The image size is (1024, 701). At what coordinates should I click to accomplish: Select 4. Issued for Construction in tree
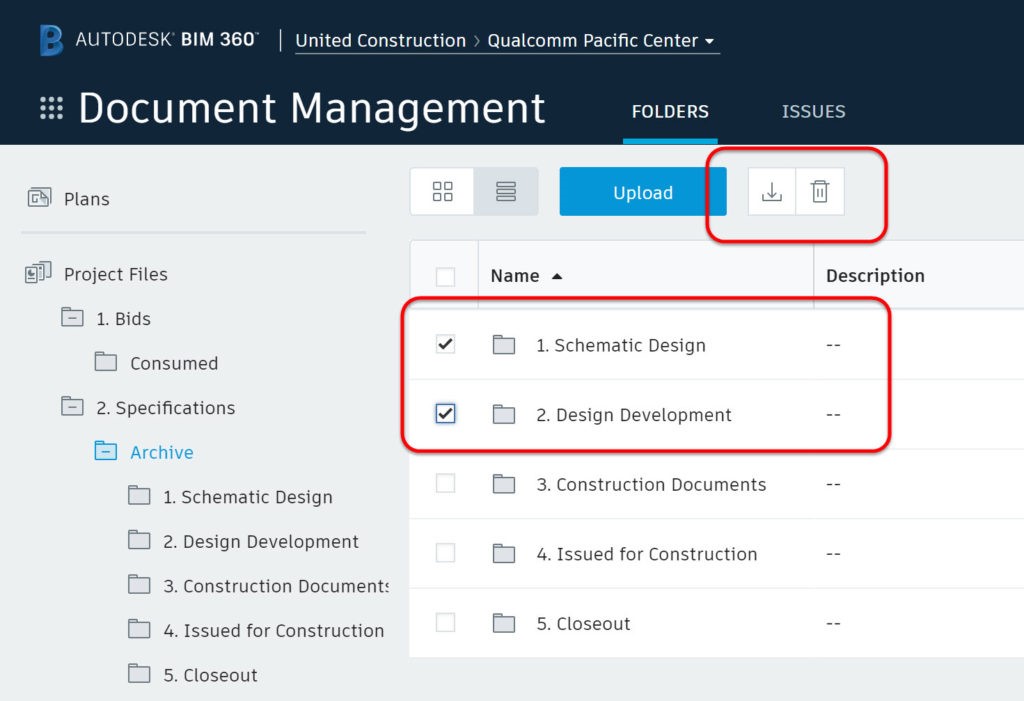tap(274, 630)
